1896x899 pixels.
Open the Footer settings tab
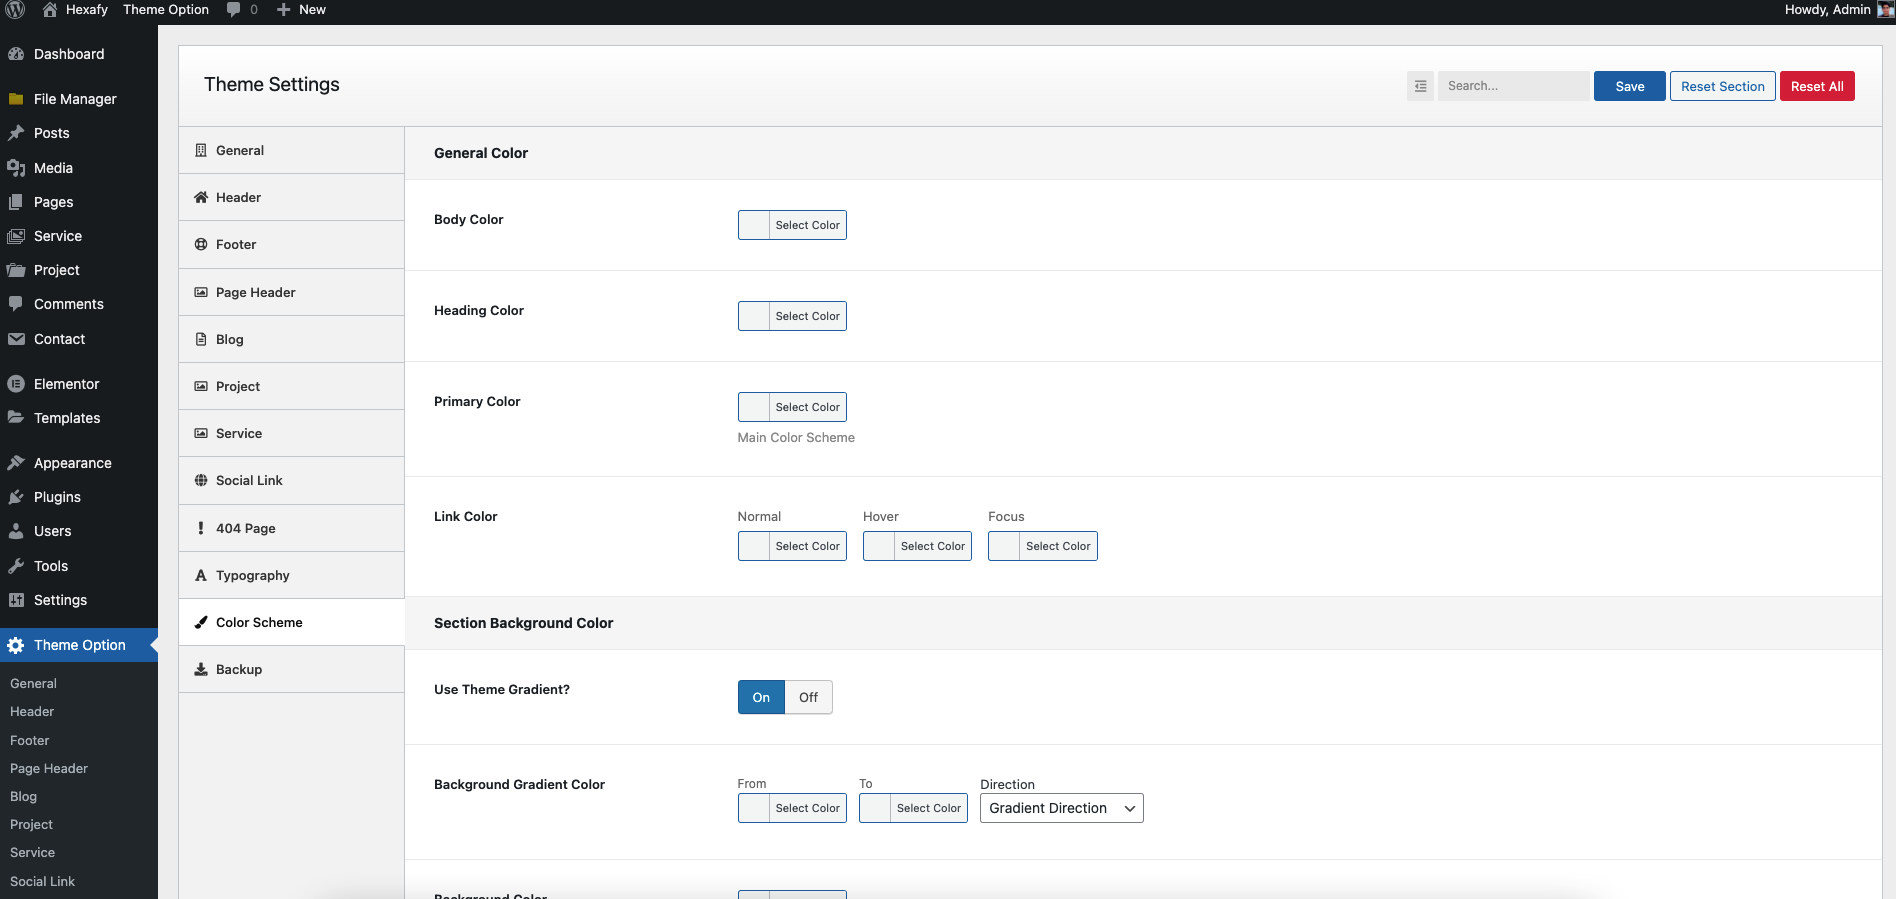(x=291, y=244)
